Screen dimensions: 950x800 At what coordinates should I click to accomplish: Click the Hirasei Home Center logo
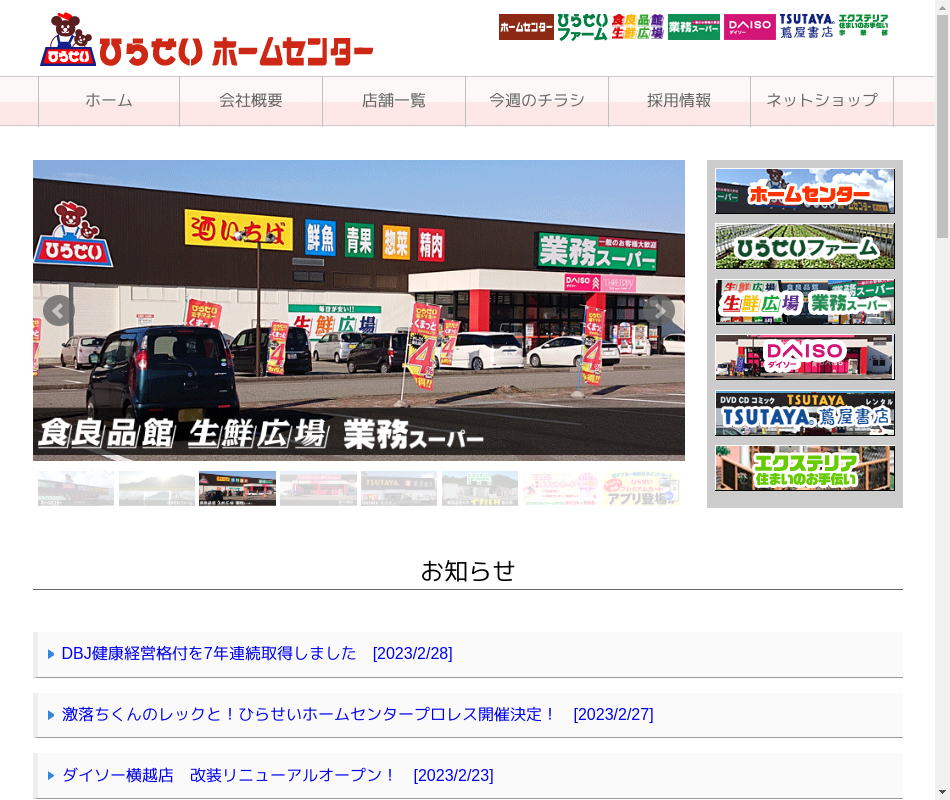(x=207, y=42)
